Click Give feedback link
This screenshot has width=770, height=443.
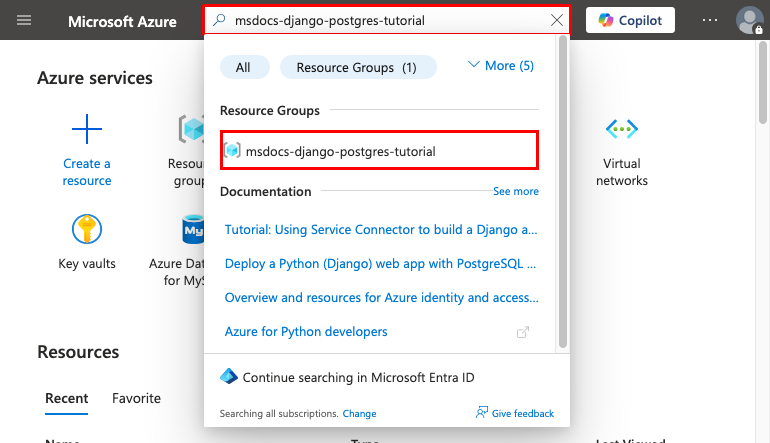(516, 413)
